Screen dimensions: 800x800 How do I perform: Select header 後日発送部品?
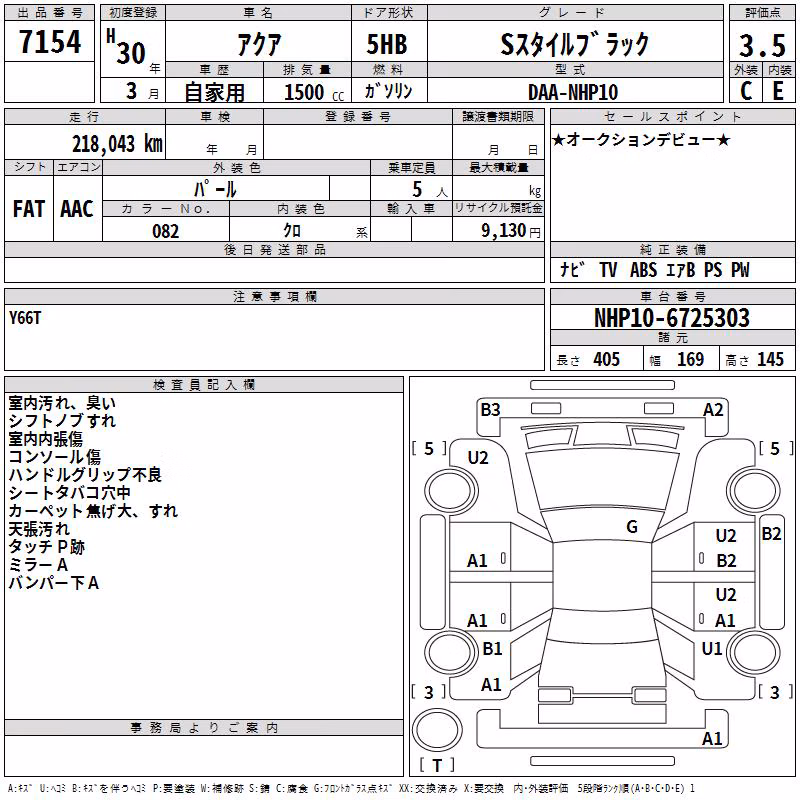tap(274, 249)
